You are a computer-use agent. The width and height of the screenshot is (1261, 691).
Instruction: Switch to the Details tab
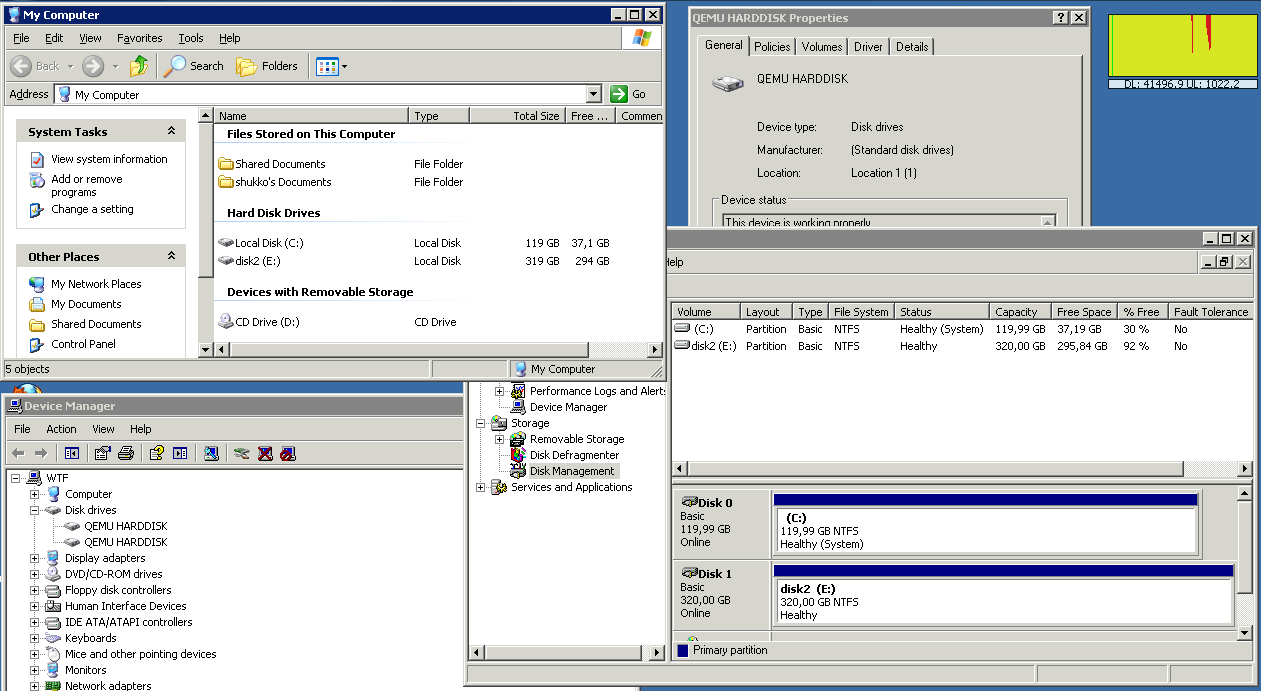point(912,47)
